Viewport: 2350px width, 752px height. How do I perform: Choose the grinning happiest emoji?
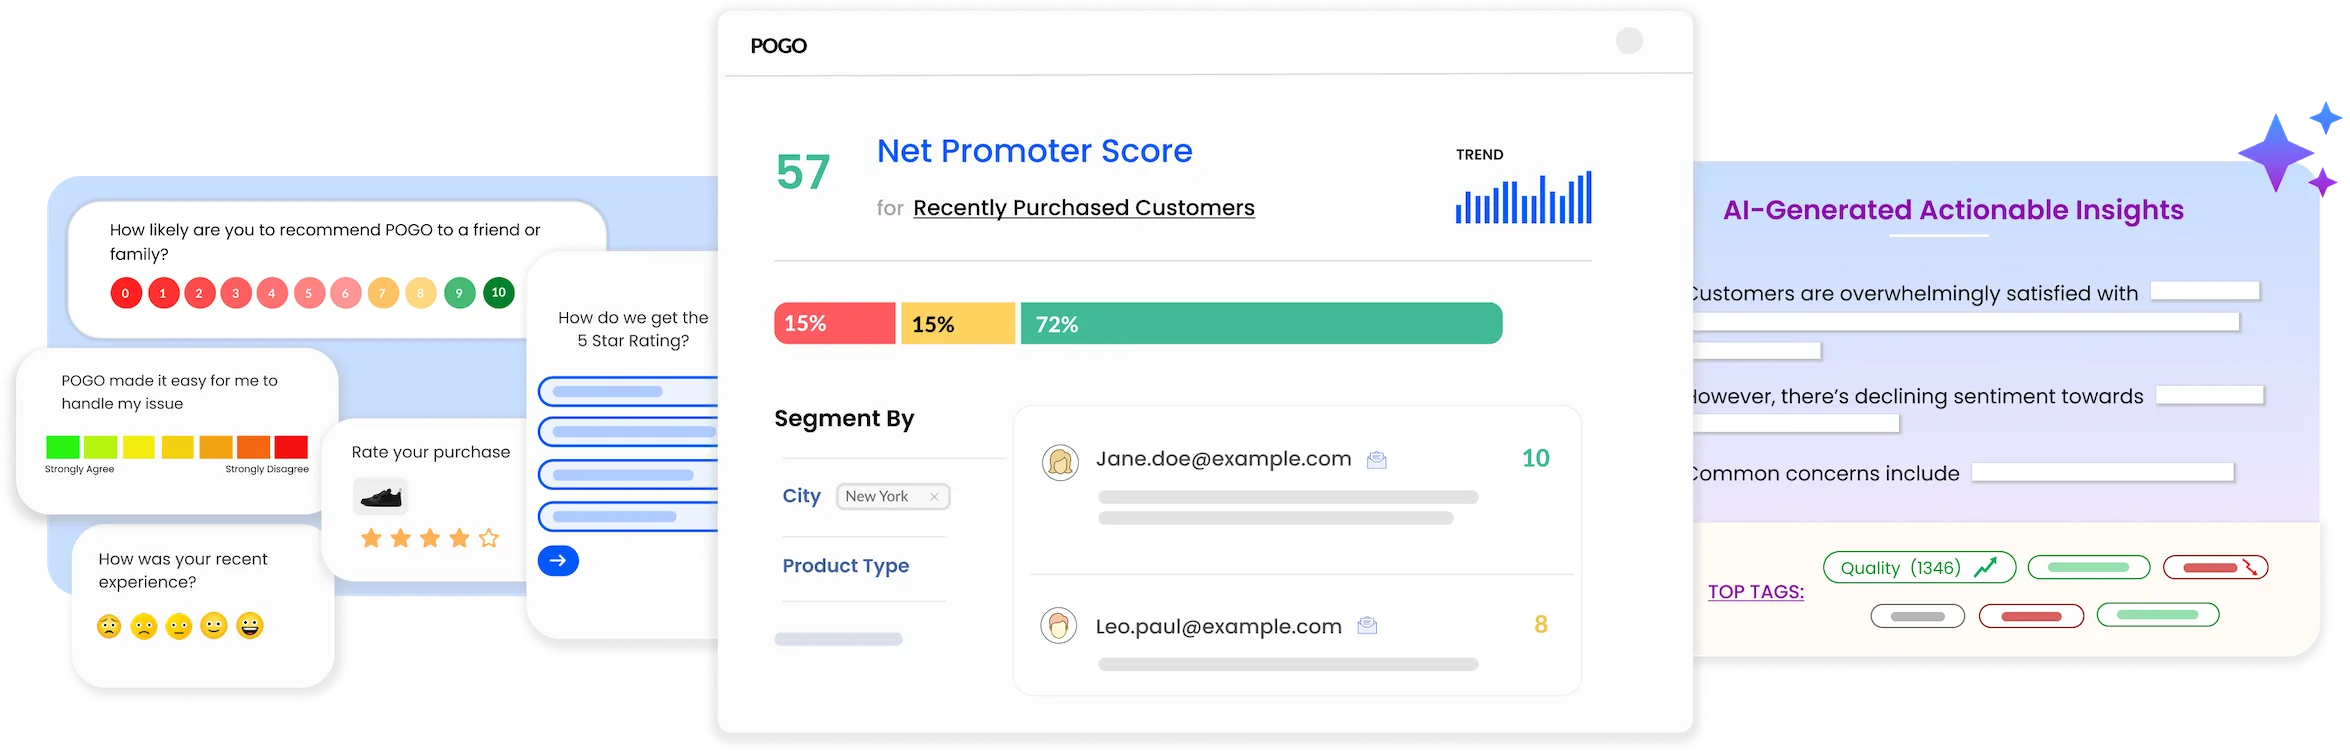coord(250,626)
